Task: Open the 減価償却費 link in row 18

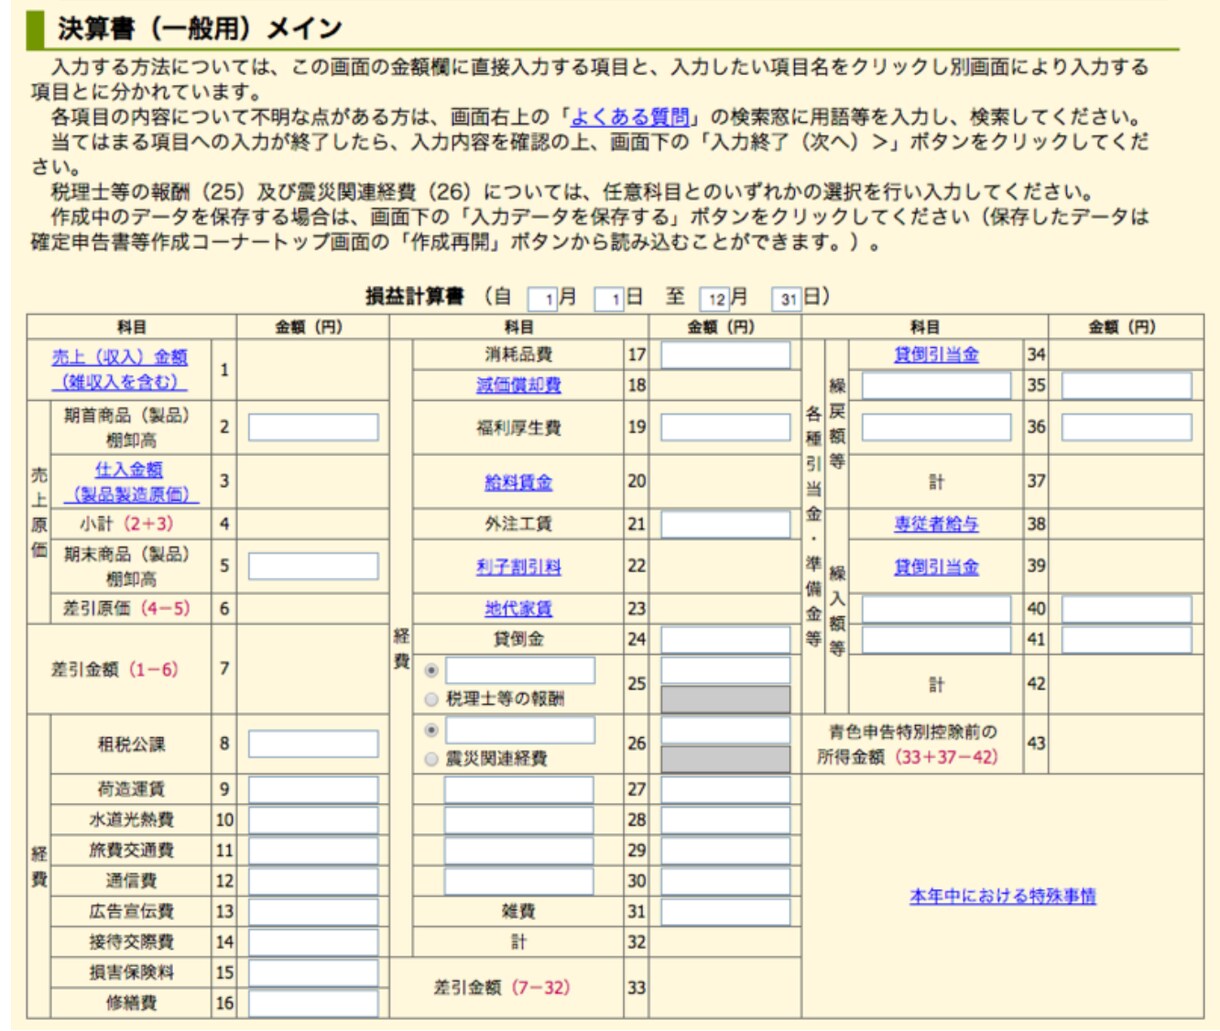Action: pyautogui.click(x=518, y=385)
